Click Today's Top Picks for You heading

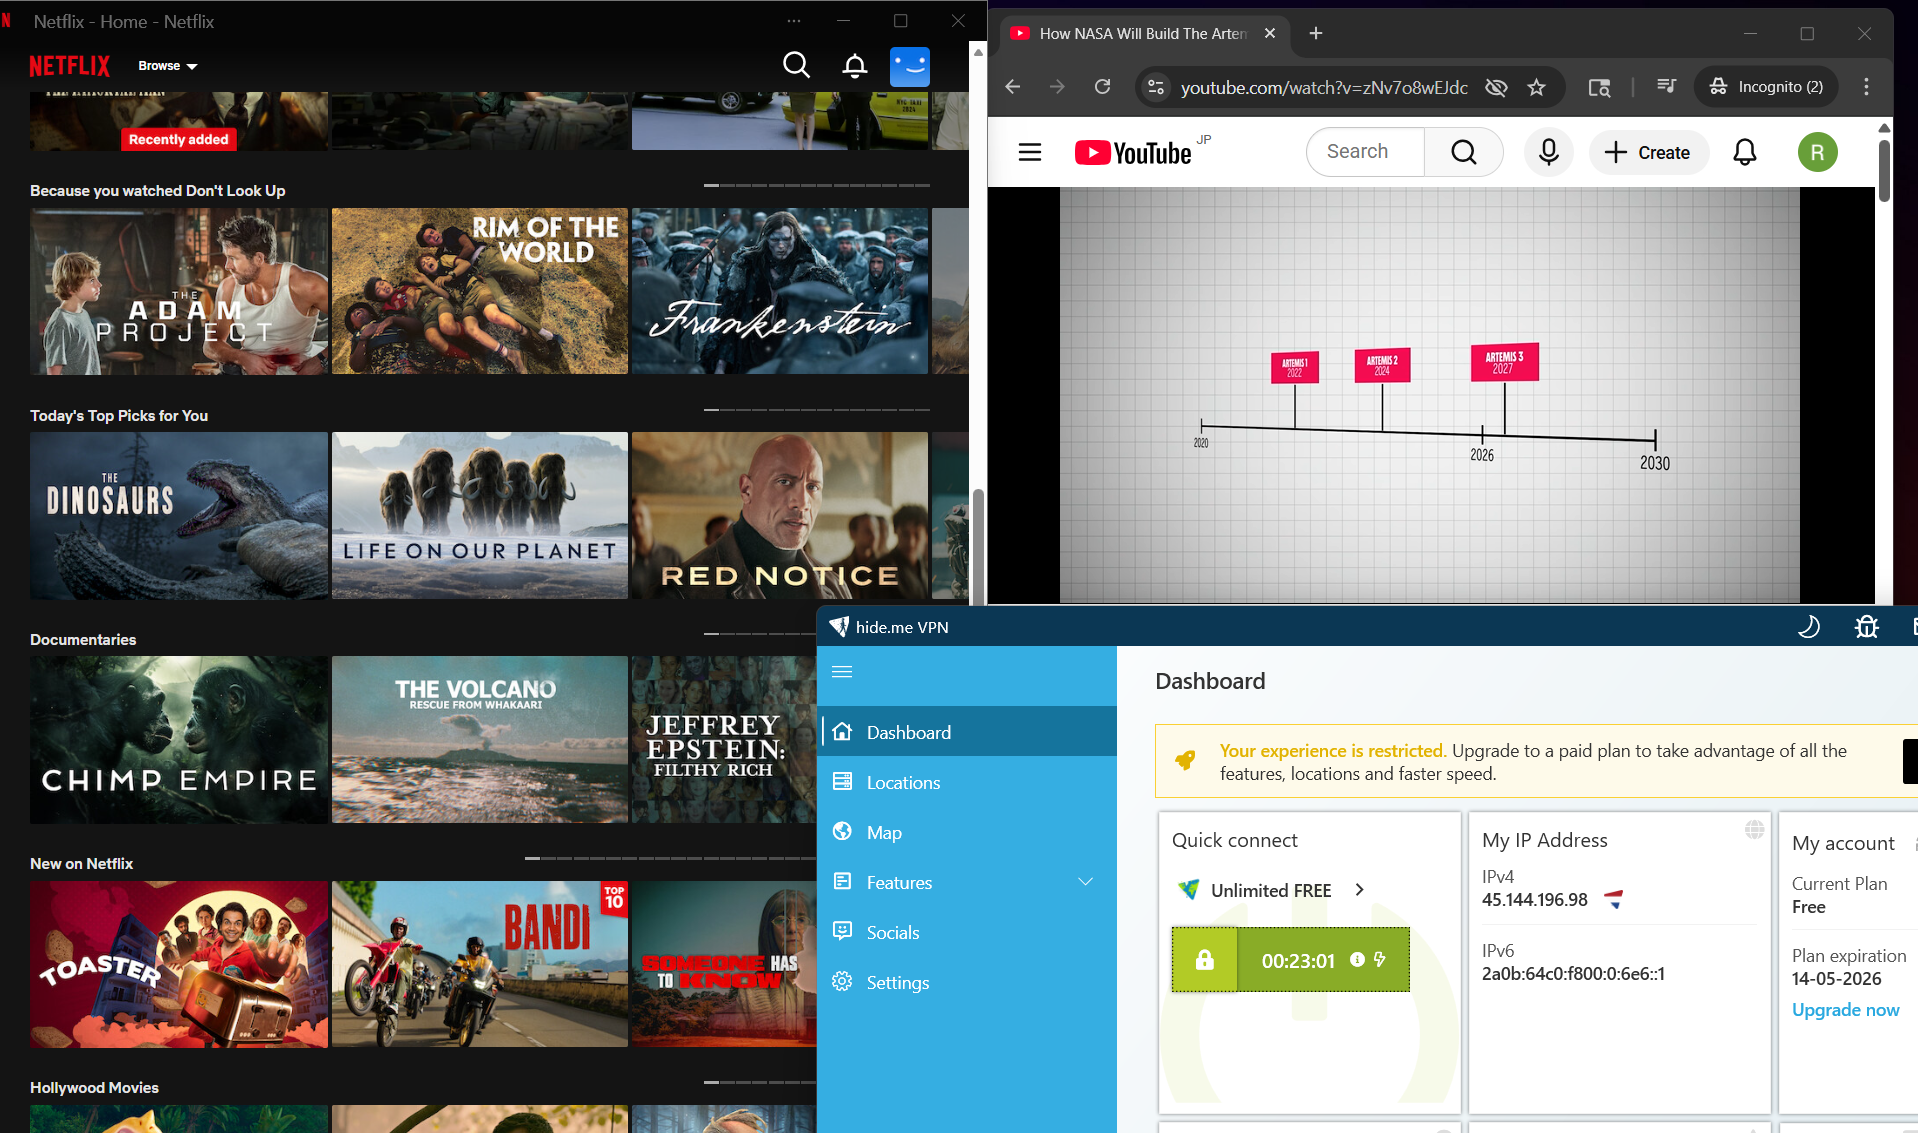pos(119,415)
